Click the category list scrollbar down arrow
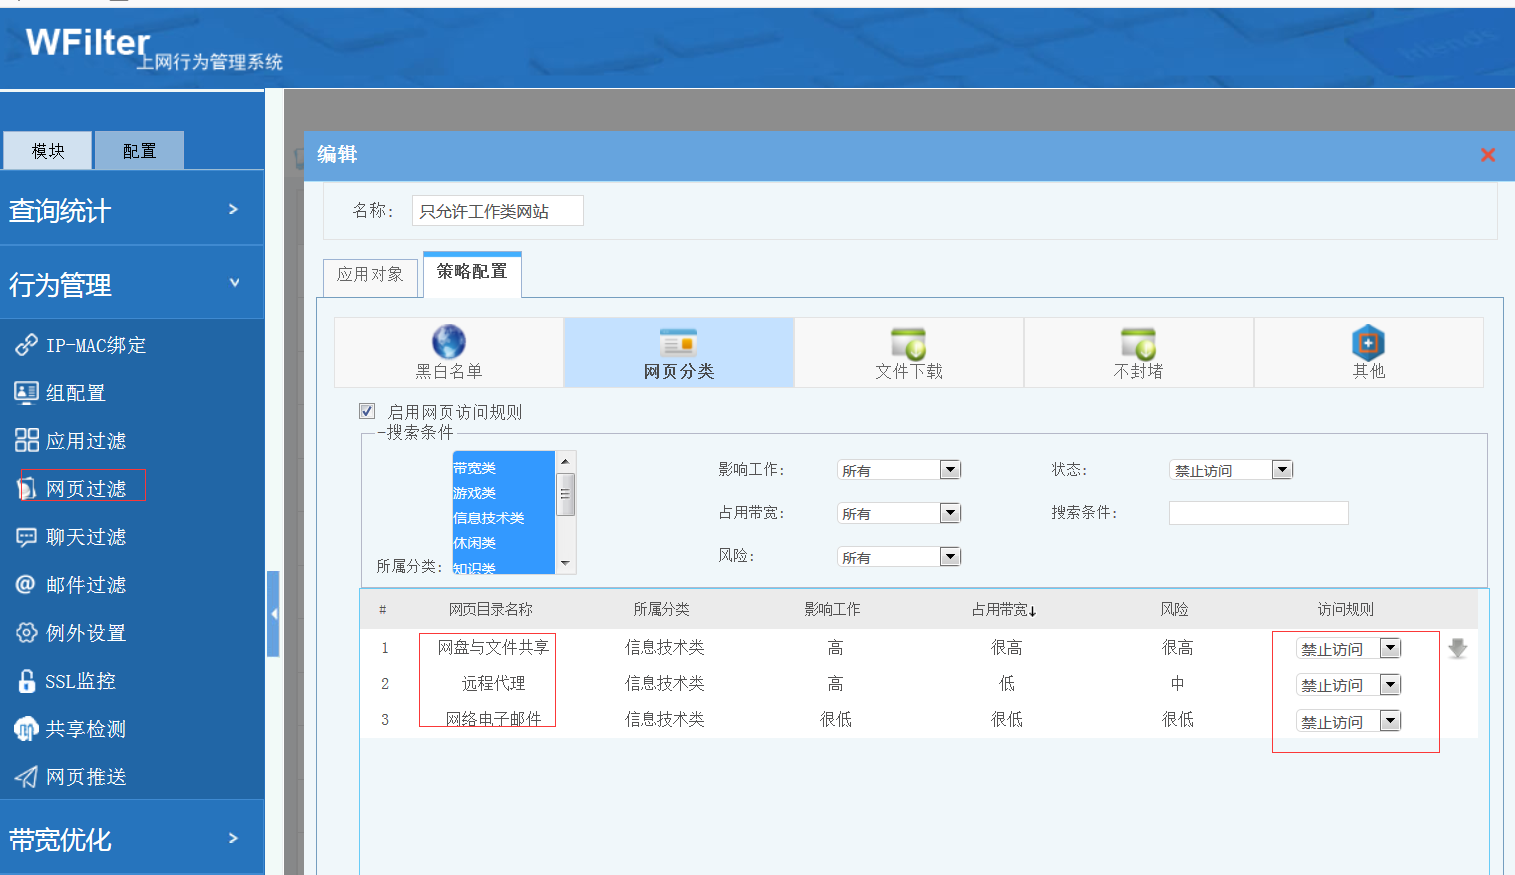This screenshot has width=1515, height=875. point(565,564)
